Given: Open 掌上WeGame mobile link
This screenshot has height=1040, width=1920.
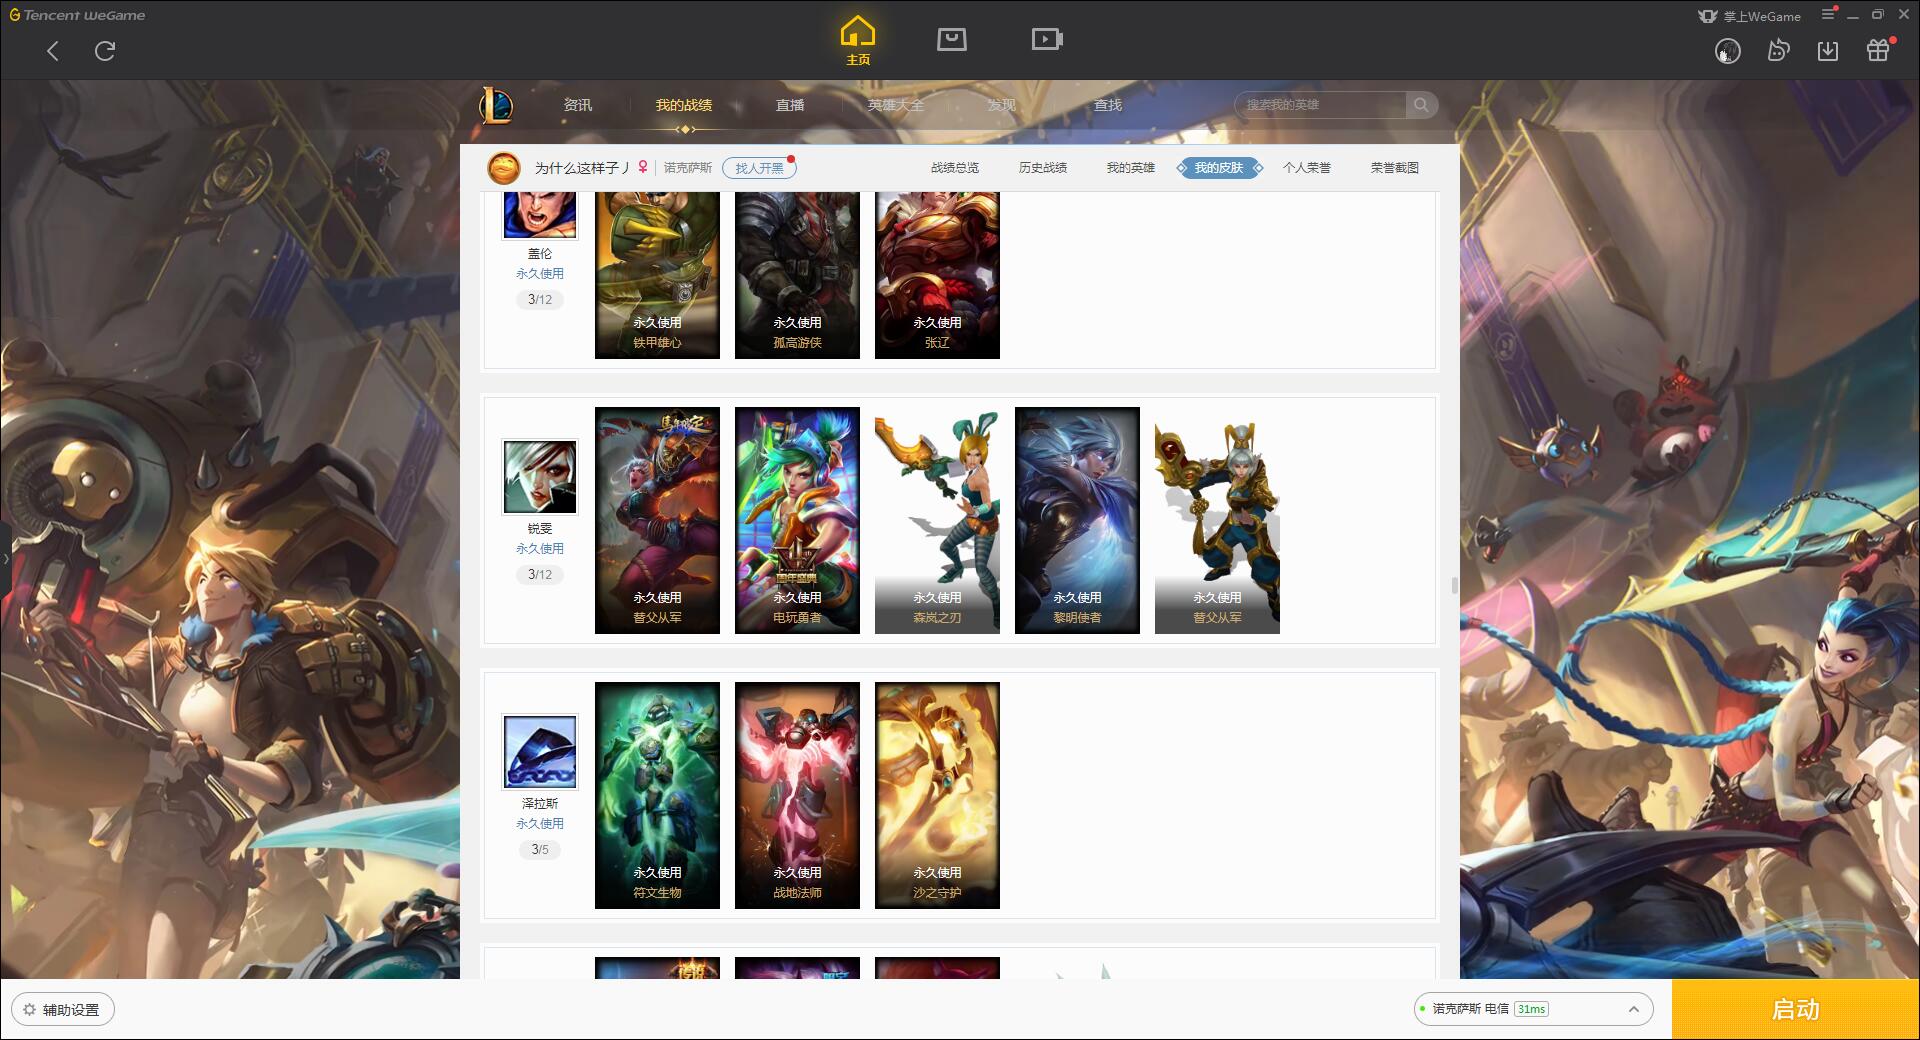Looking at the screenshot, I should [1749, 16].
